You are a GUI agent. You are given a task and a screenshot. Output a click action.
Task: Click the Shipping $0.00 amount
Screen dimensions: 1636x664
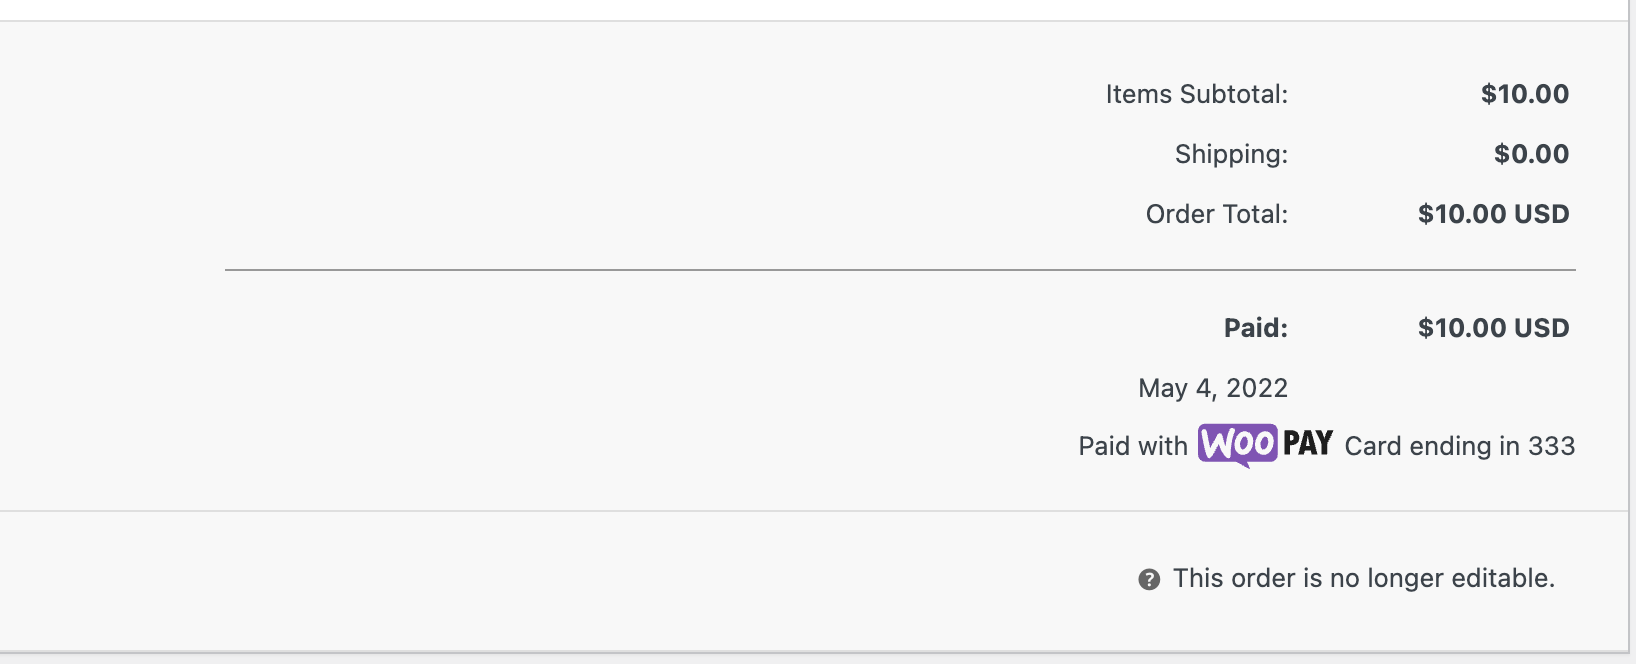tap(1532, 154)
